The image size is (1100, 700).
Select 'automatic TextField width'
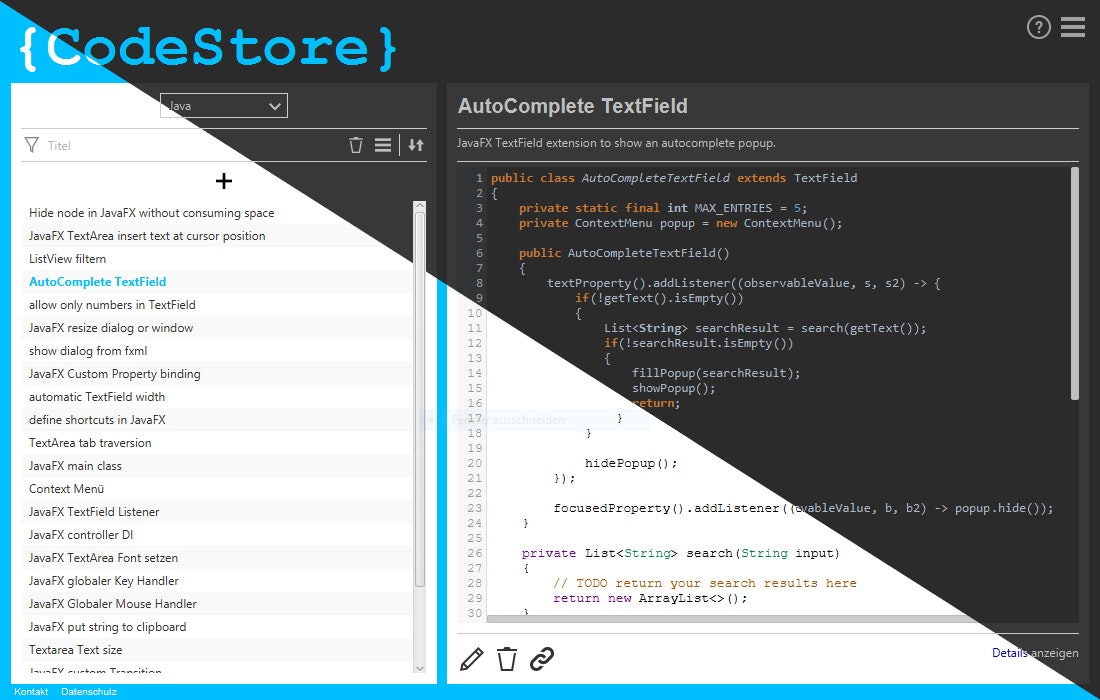pos(217,397)
